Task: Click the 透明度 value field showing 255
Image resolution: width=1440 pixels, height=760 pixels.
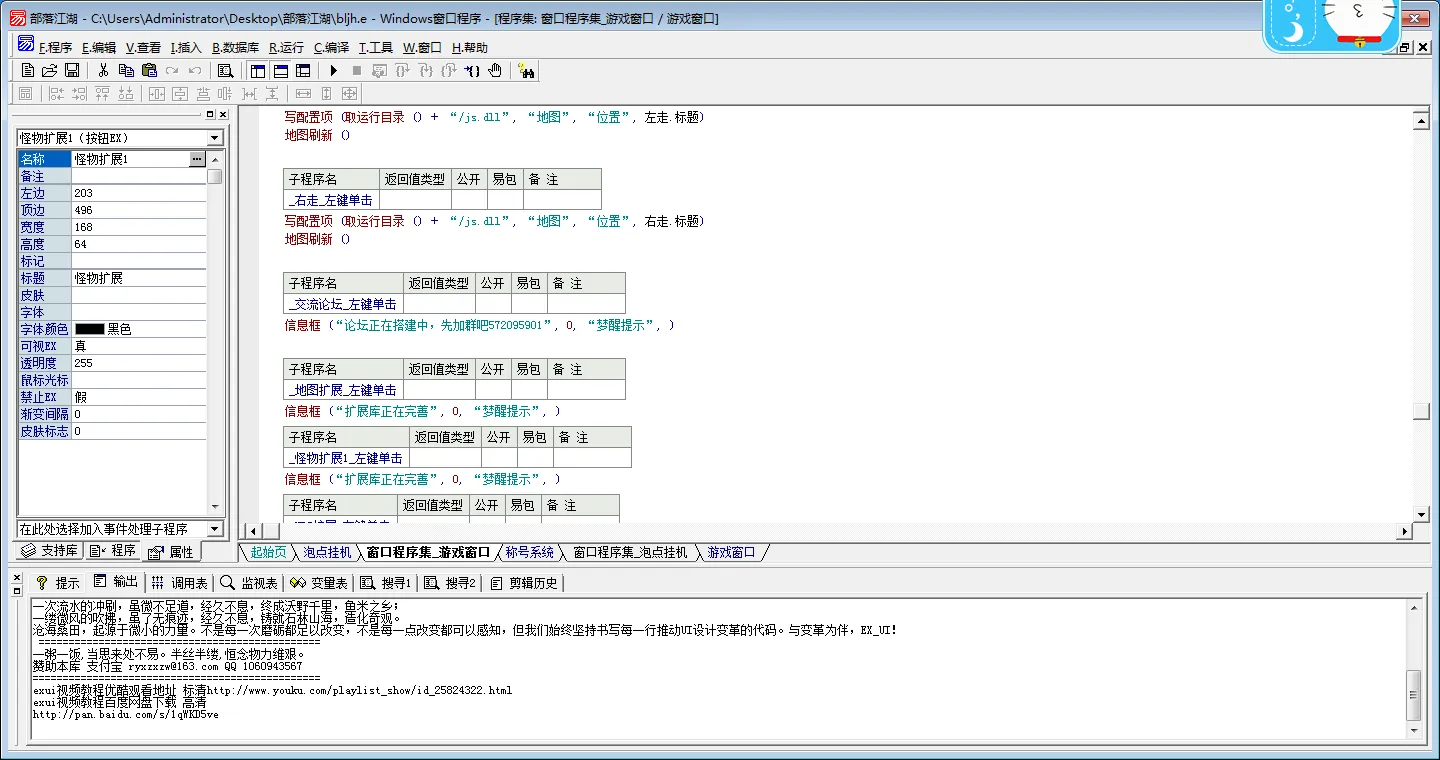Action: pyautogui.click(x=139, y=363)
